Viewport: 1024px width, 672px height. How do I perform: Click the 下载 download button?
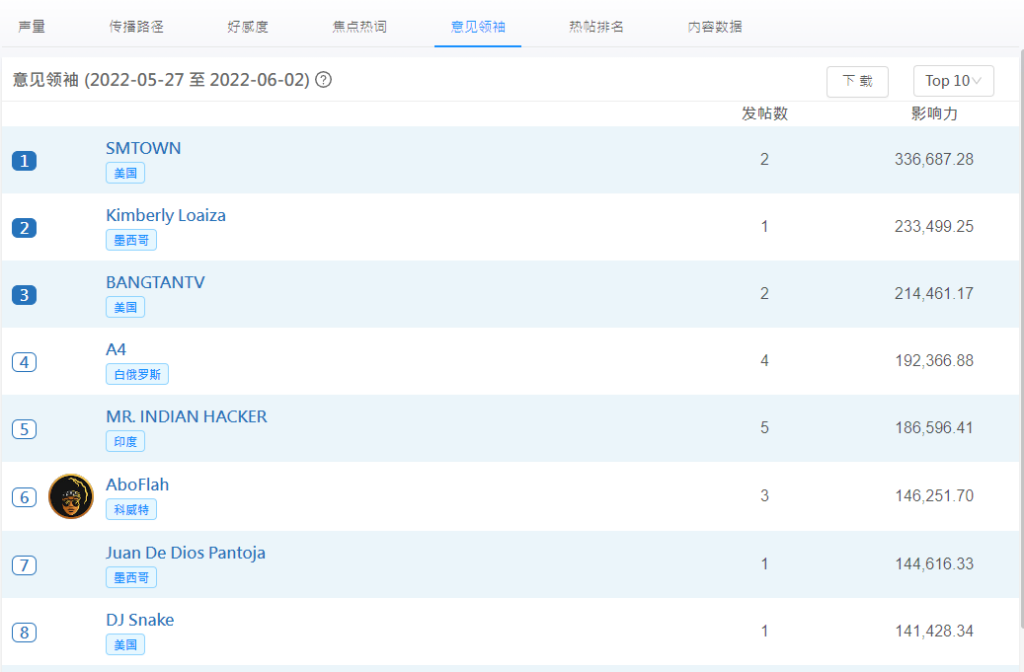(857, 81)
